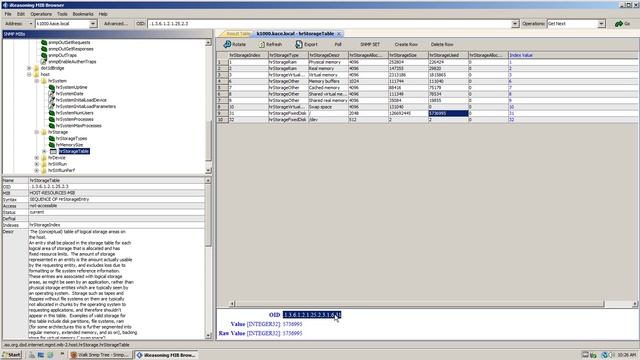The image size is (640, 360).
Task: Open the File menu
Action: tap(8, 14)
